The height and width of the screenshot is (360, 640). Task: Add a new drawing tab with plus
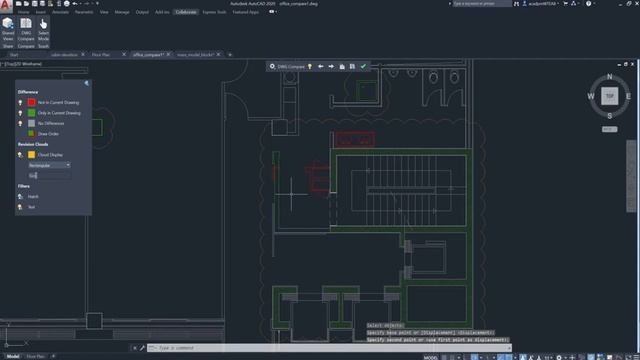(x=230, y=54)
